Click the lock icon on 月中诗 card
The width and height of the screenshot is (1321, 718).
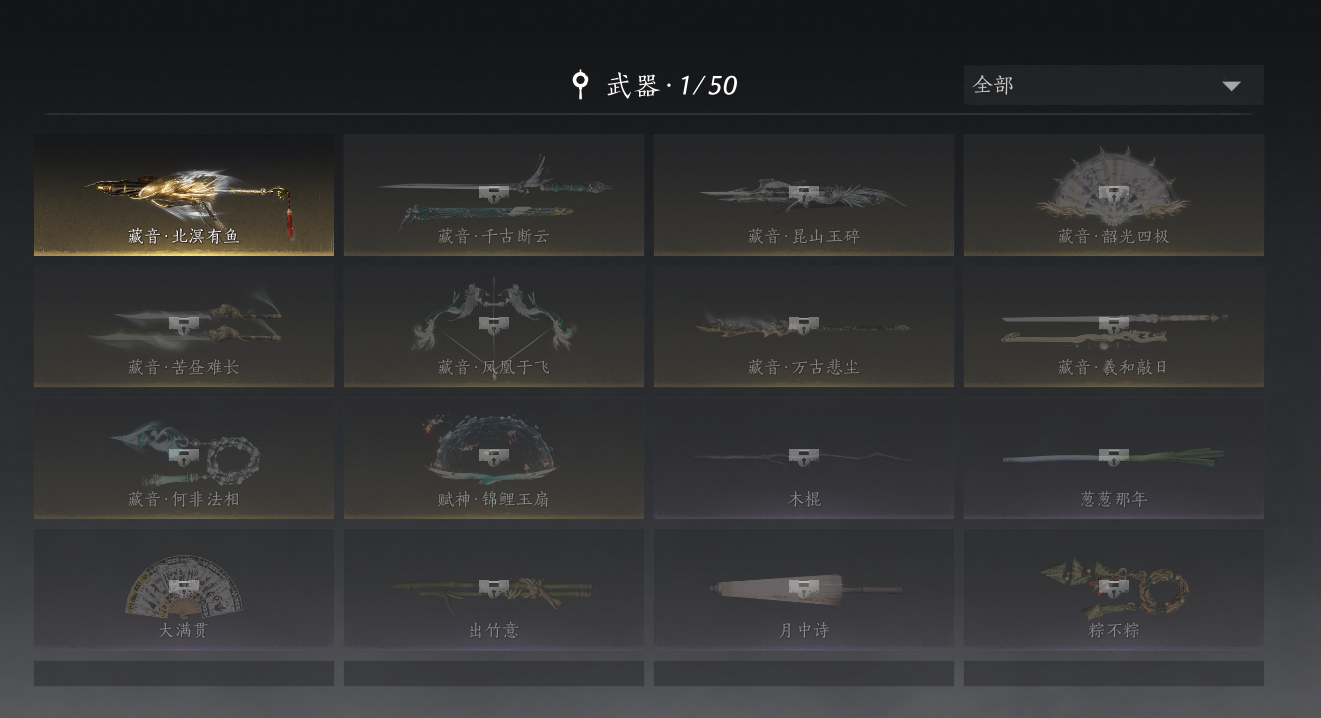click(804, 586)
